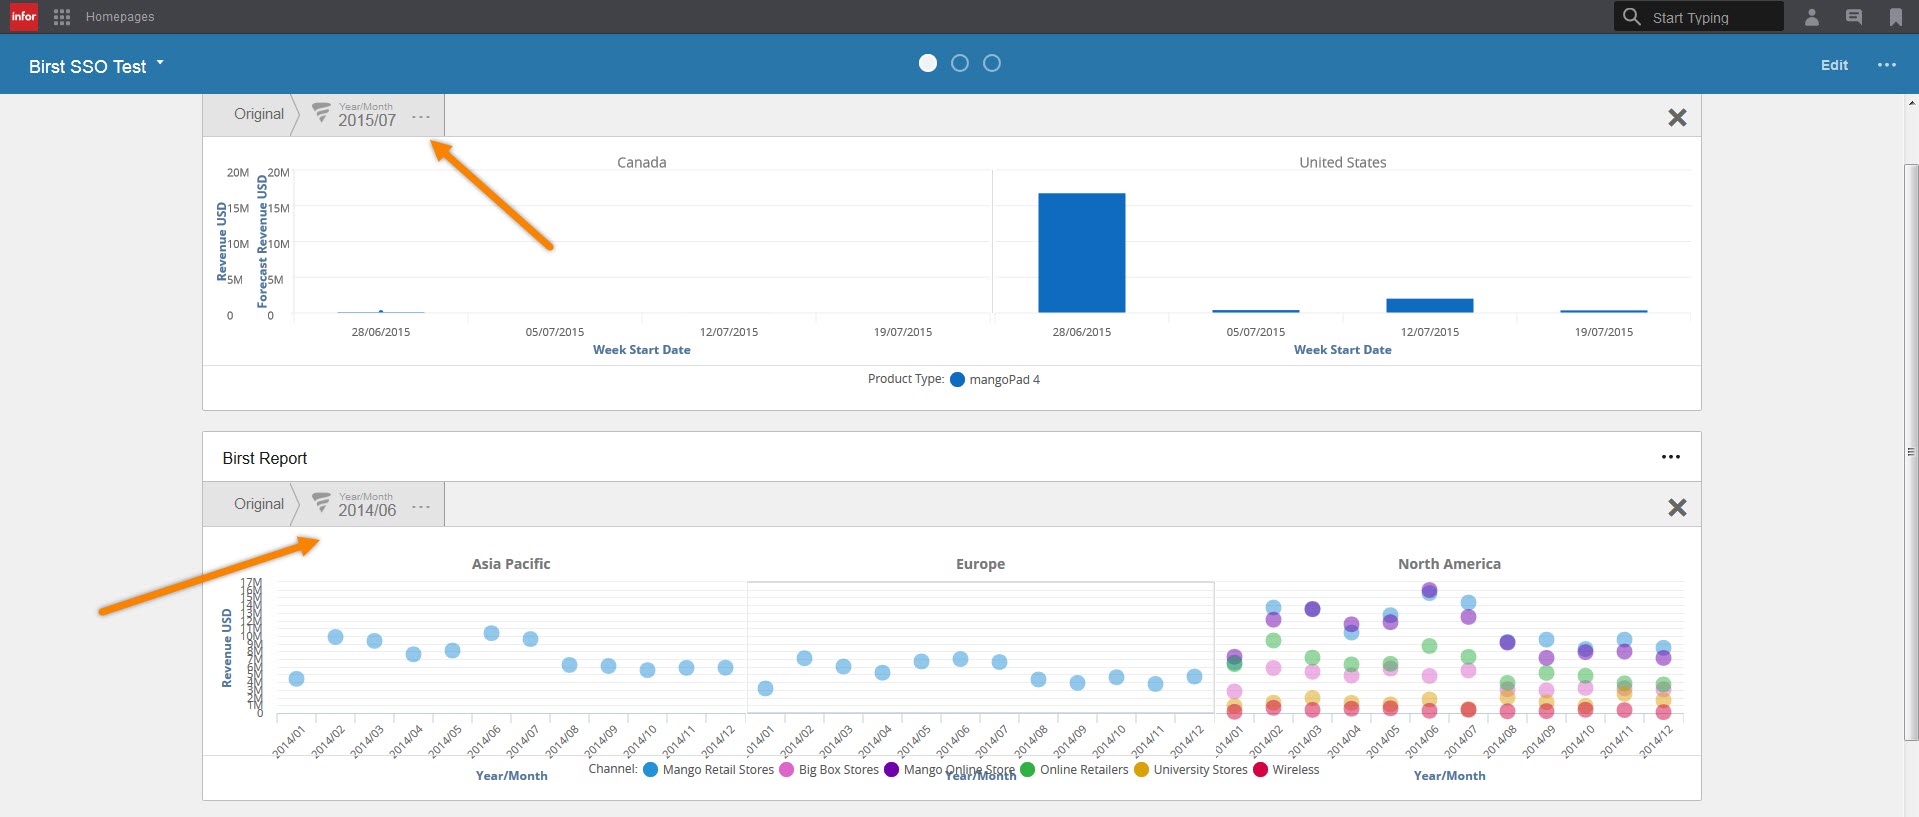This screenshot has height=817, width=1919.
Task: Click the scrollbar up arrow
Action: coord(1911,103)
